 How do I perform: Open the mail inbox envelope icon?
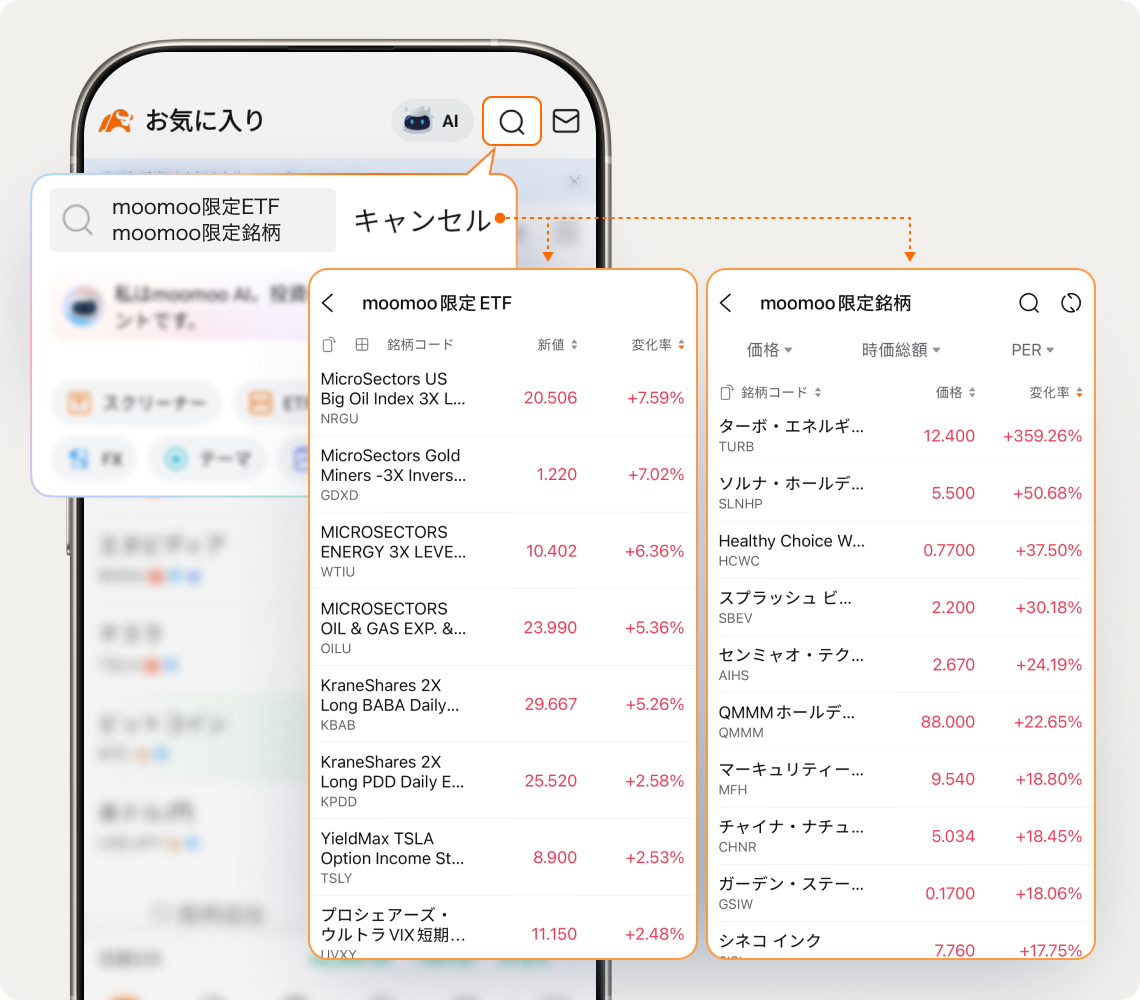pos(566,121)
